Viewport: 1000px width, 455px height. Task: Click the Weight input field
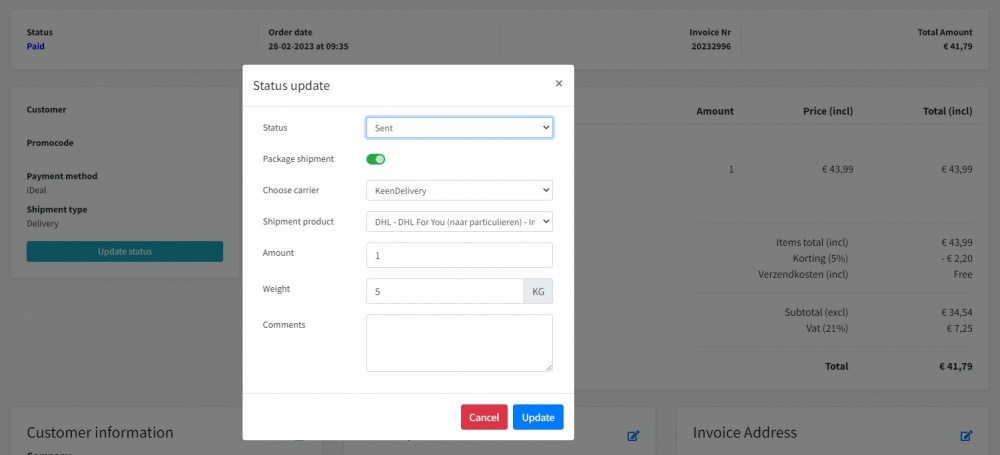pos(445,291)
